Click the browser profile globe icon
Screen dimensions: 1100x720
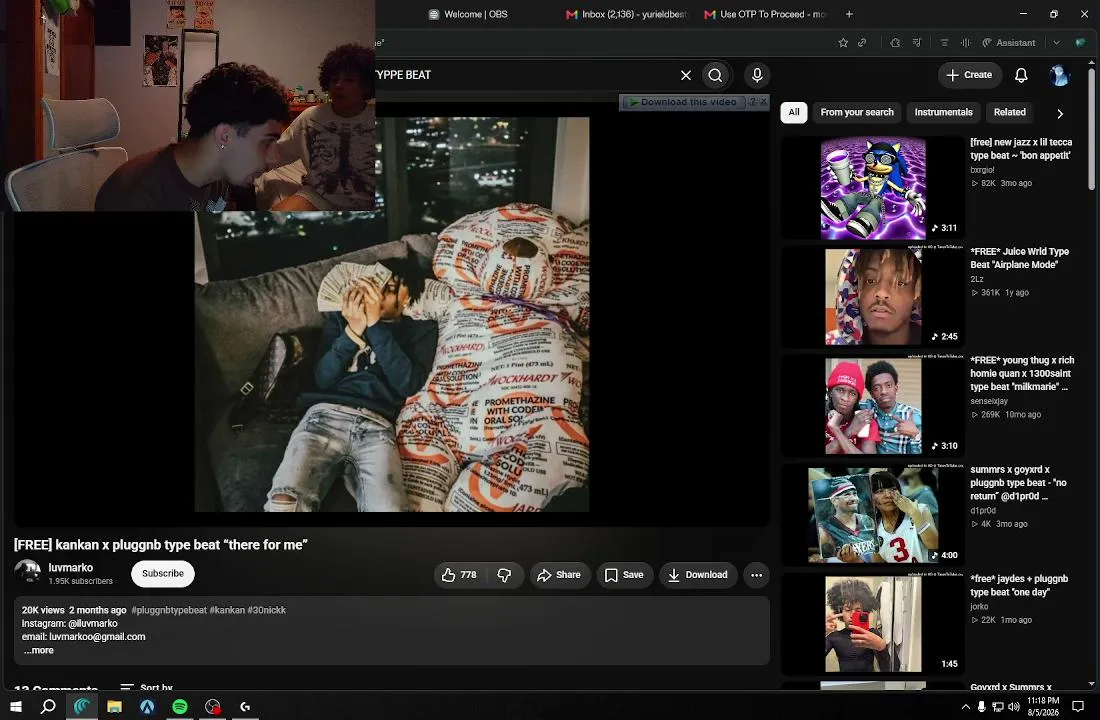tap(1080, 43)
